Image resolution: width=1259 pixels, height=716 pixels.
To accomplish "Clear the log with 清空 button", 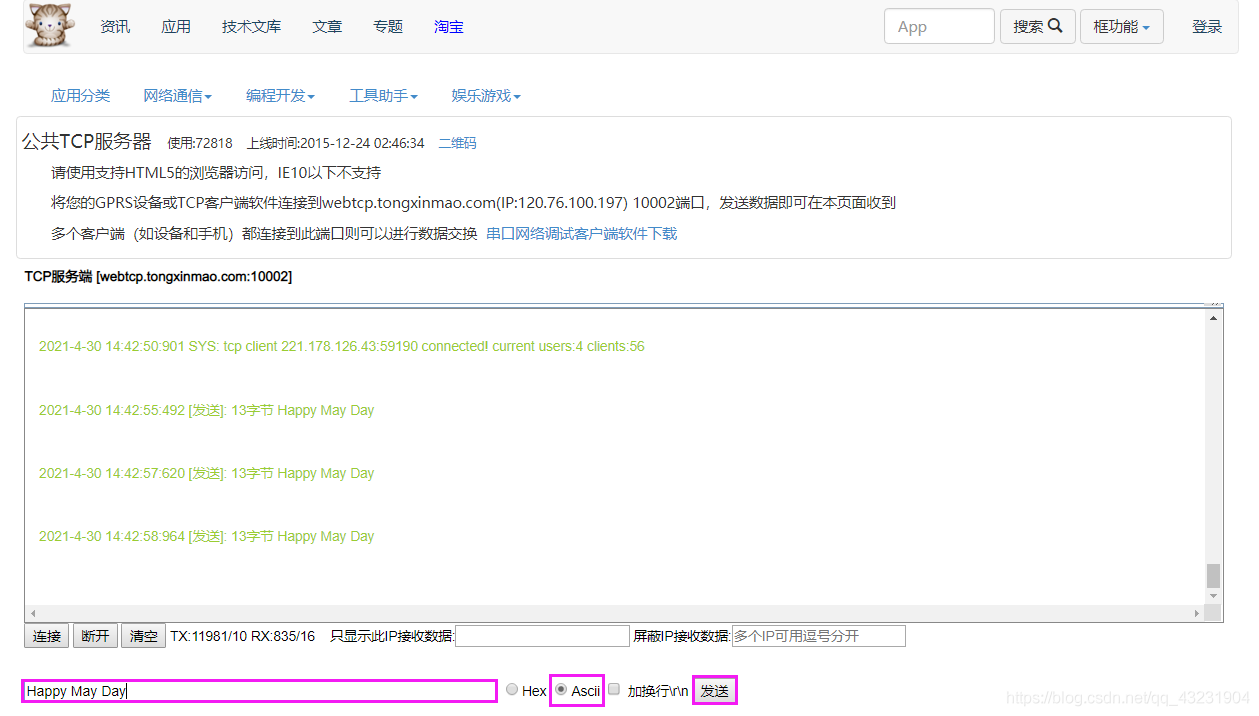I will 143,636.
